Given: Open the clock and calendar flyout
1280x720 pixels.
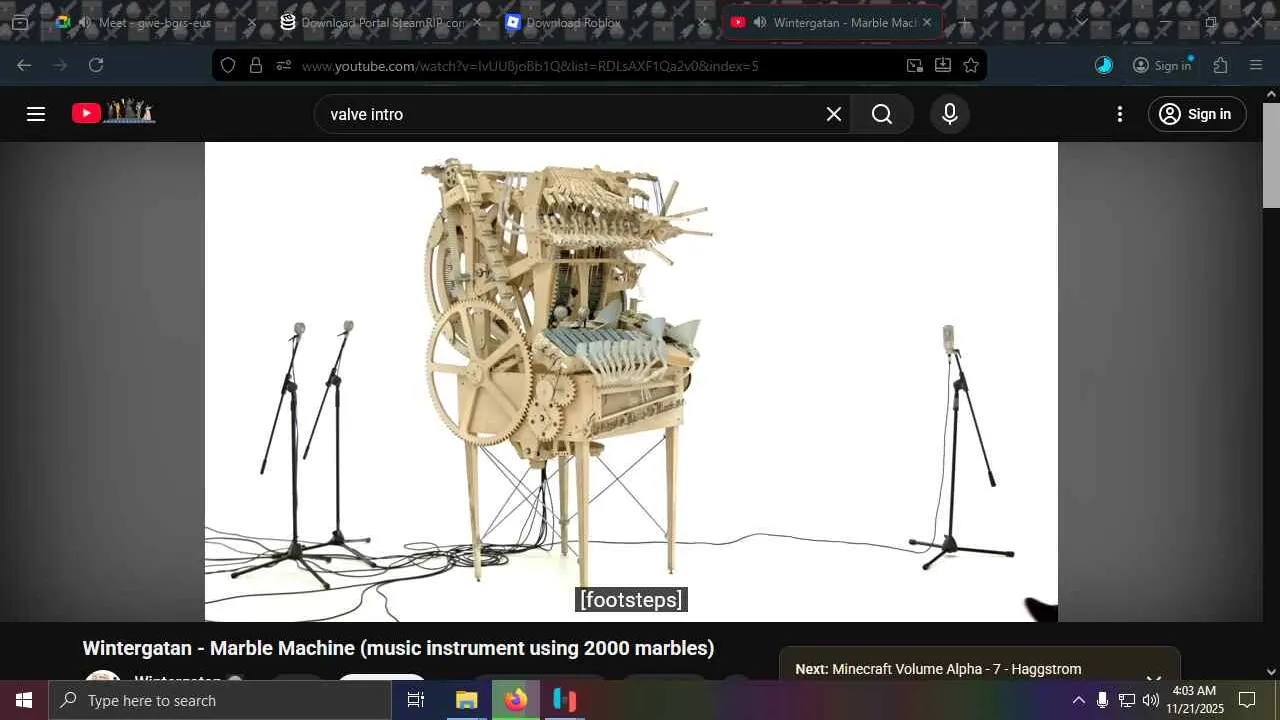Looking at the screenshot, I should click(1195, 700).
